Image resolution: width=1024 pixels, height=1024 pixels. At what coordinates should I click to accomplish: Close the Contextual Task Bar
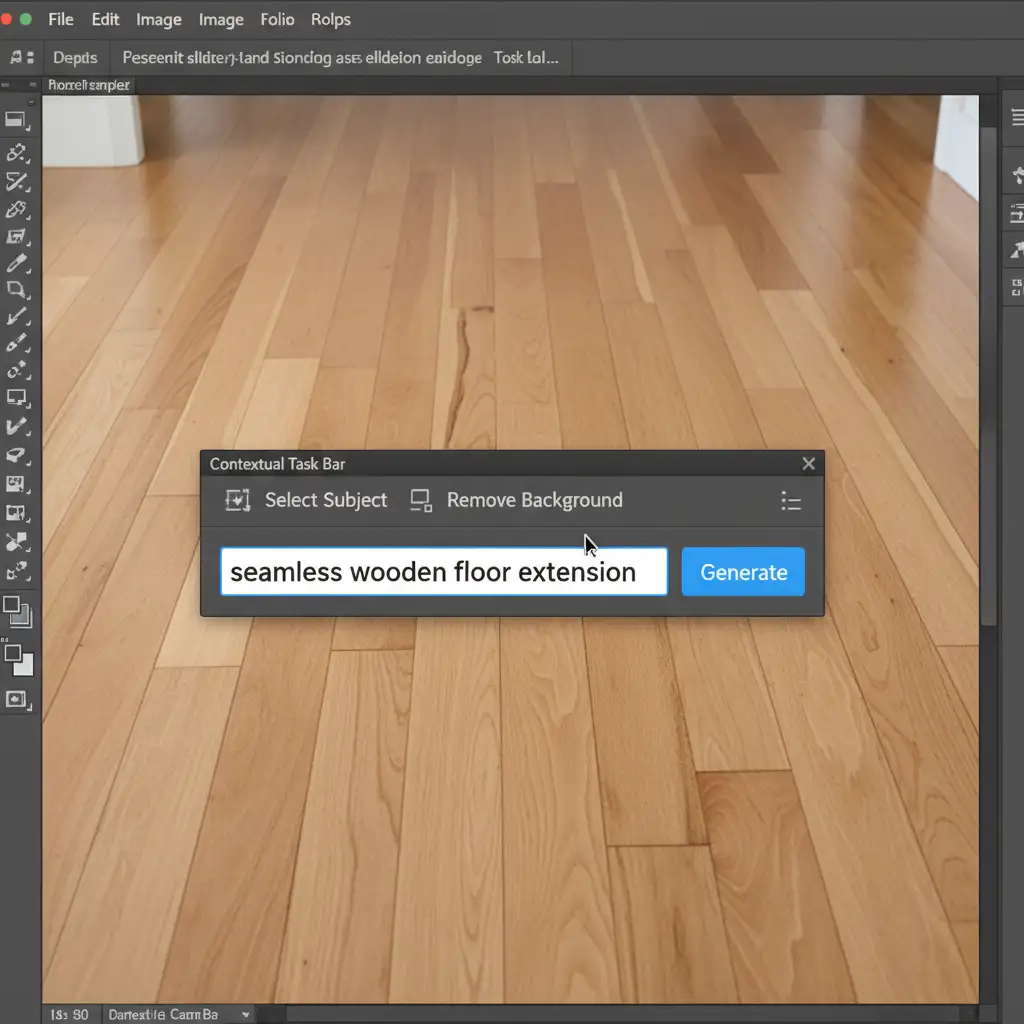(x=809, y=464)
